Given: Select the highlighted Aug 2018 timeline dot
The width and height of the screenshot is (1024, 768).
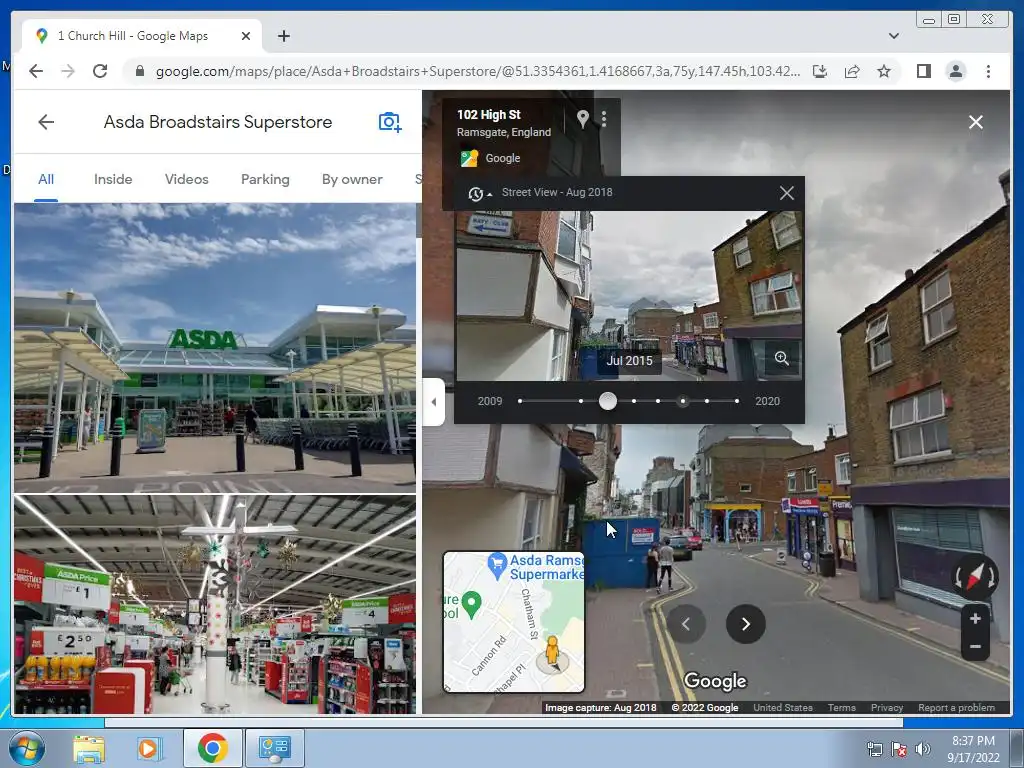Looking at the screenshot, I should point(682,401).
